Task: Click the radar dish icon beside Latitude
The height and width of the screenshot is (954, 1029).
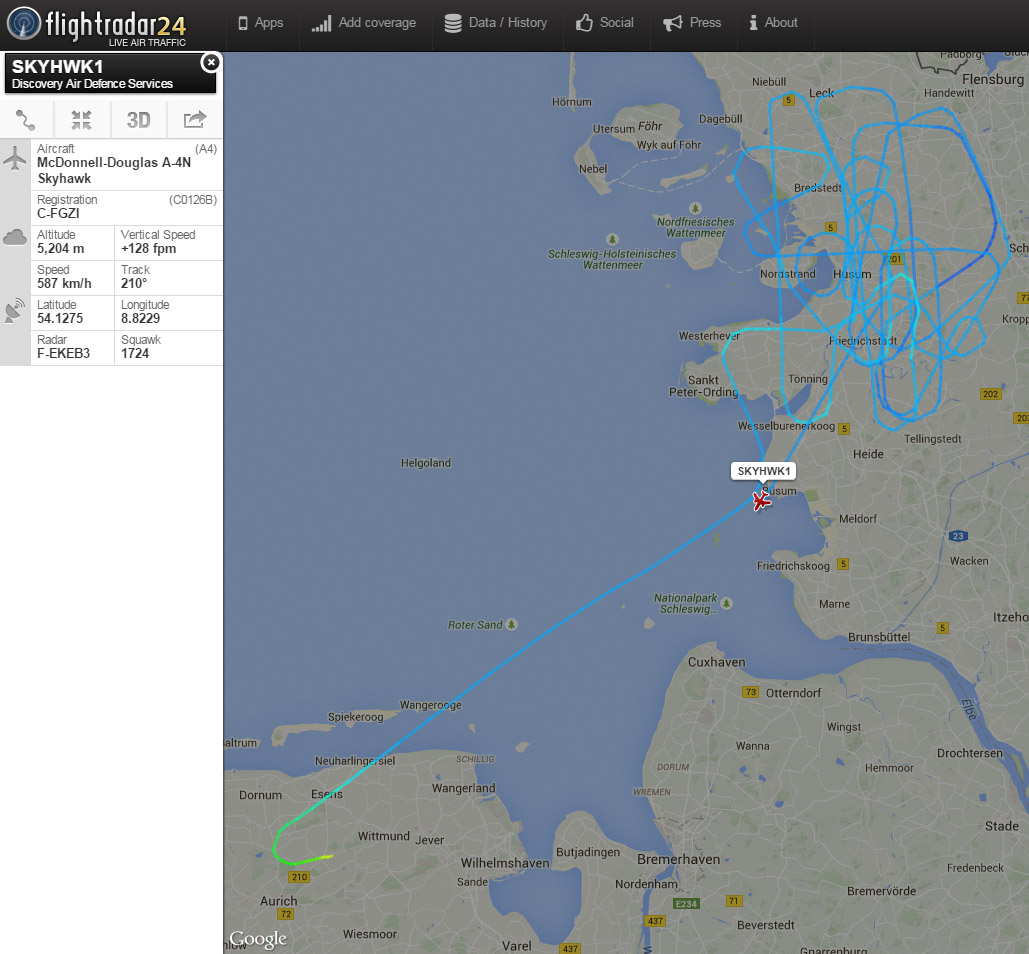Action: coord(14,310)
